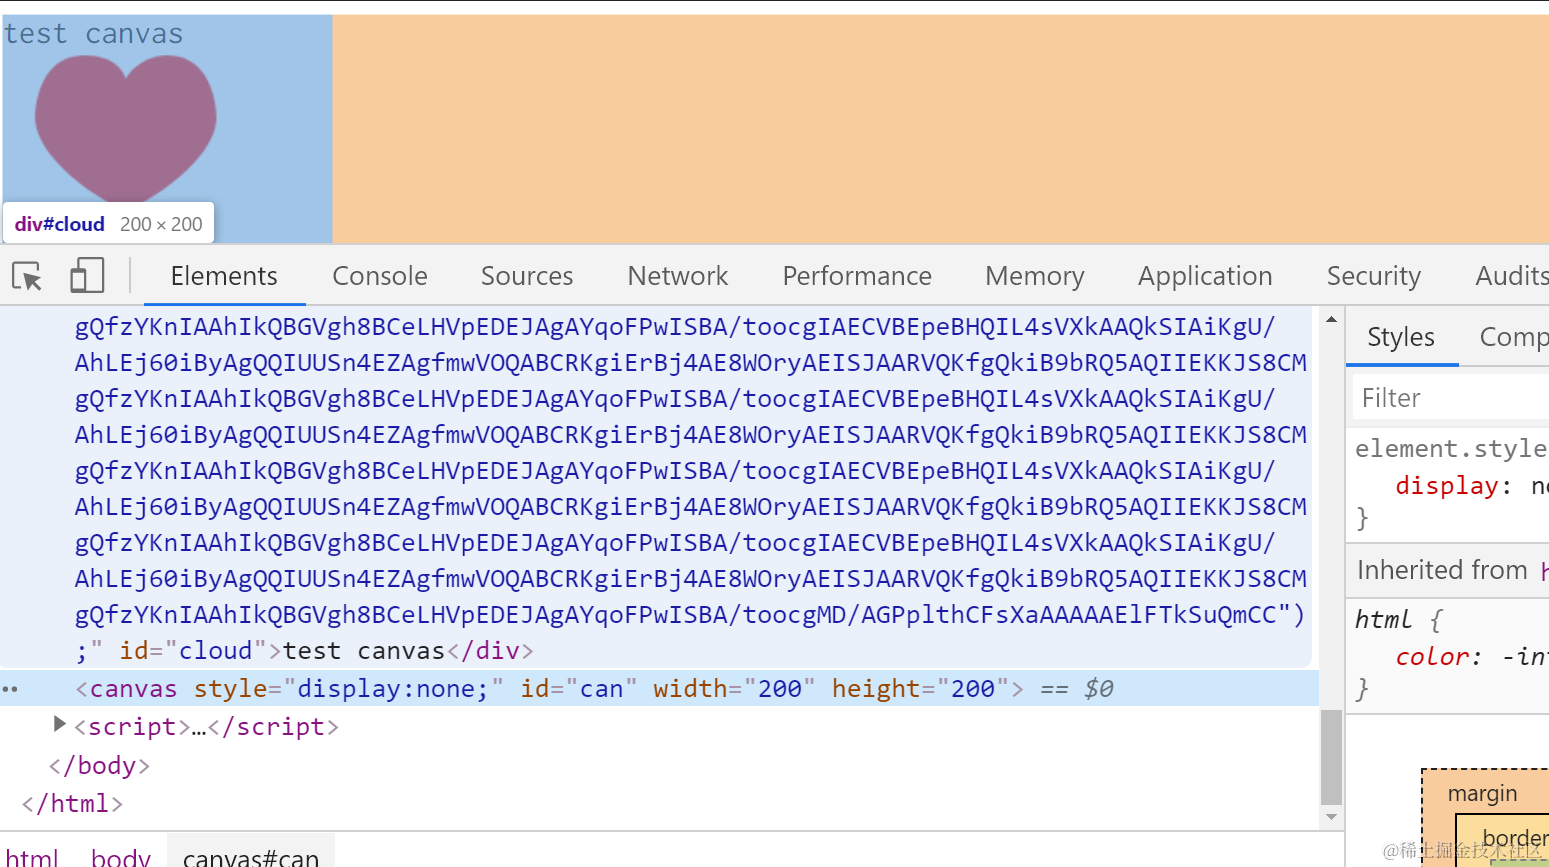Focus the Styles Filter input field
1549x867 pixels.
point(1451,398)
